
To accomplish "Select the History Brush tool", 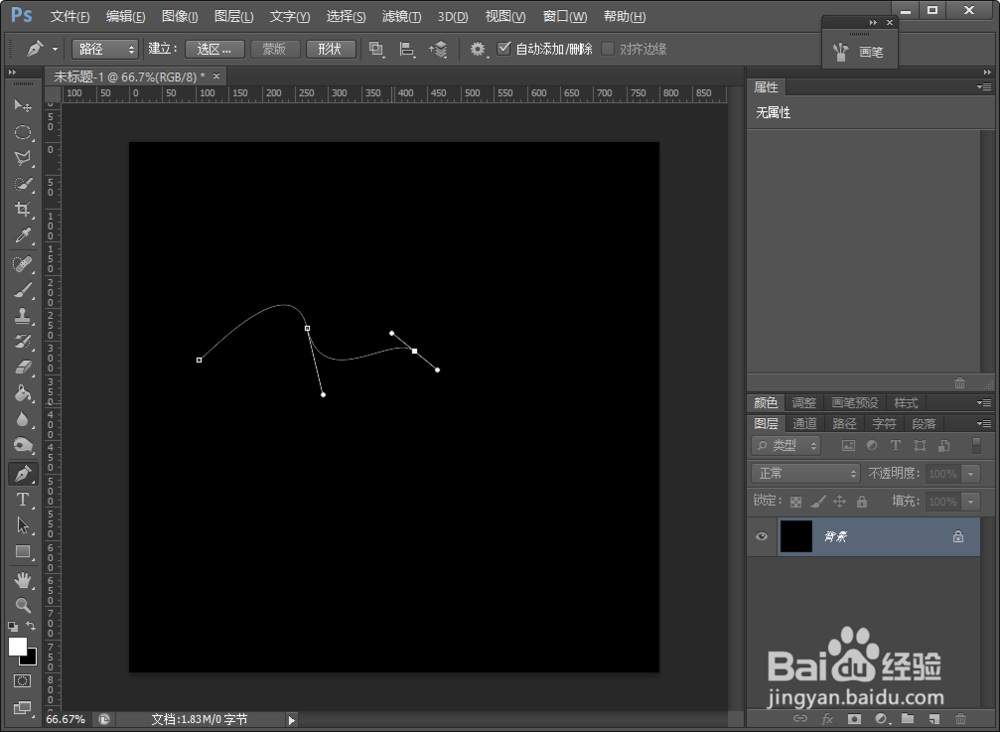I will (23, 342).
